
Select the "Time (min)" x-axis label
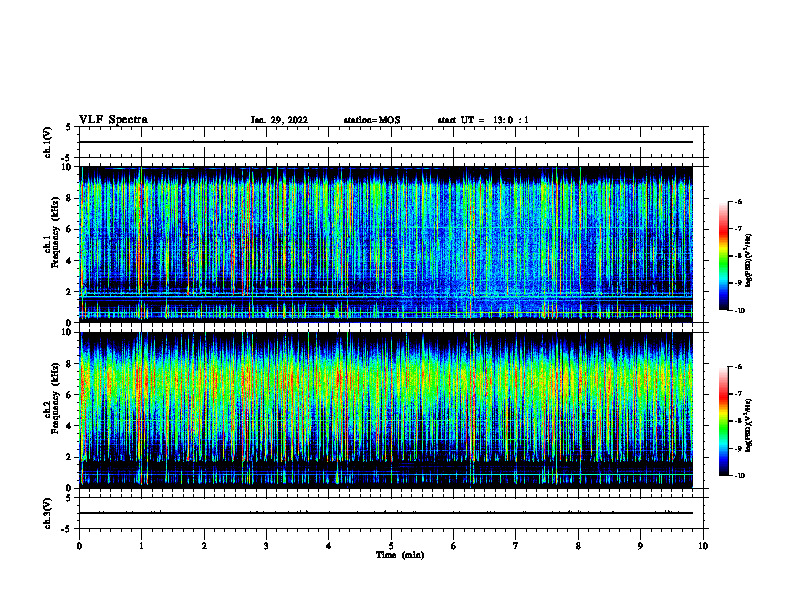pos(400,555)
